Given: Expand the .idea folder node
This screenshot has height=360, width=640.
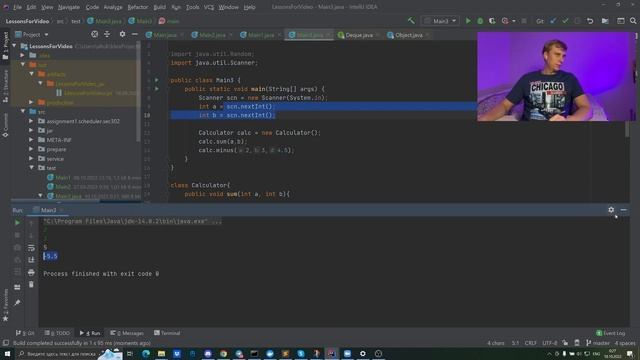Looking at the screenshot, I should coord(23,55).
